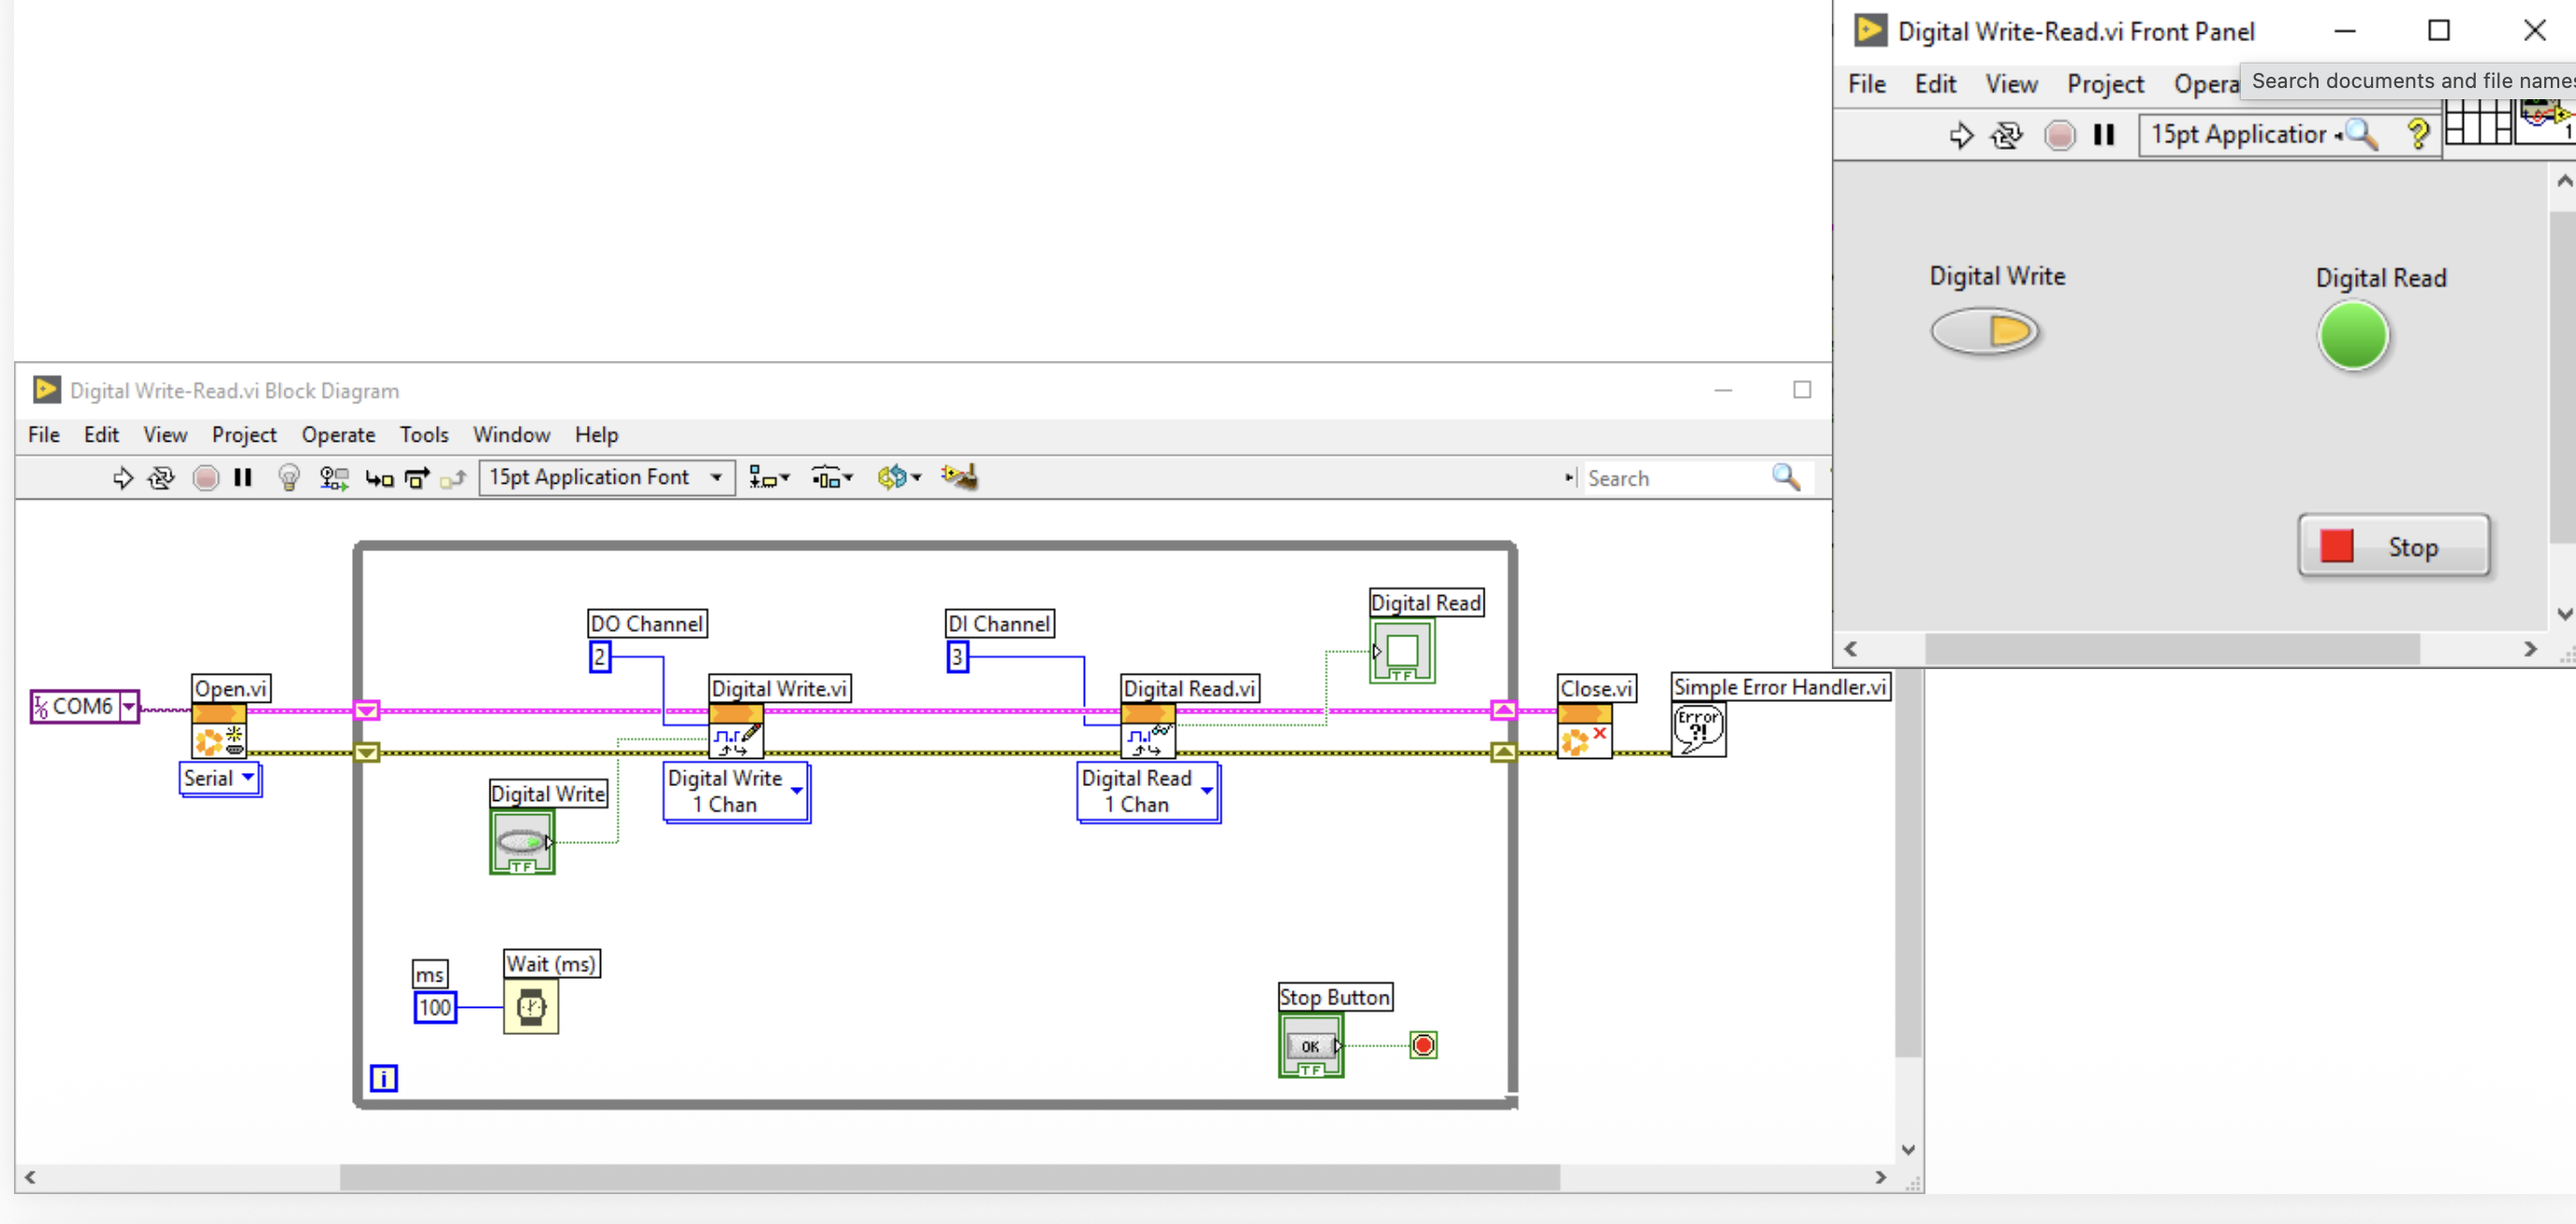This screenshot has width=2576, height=1224.
Task: Select Close.vi node icon
Action: 1585,731
